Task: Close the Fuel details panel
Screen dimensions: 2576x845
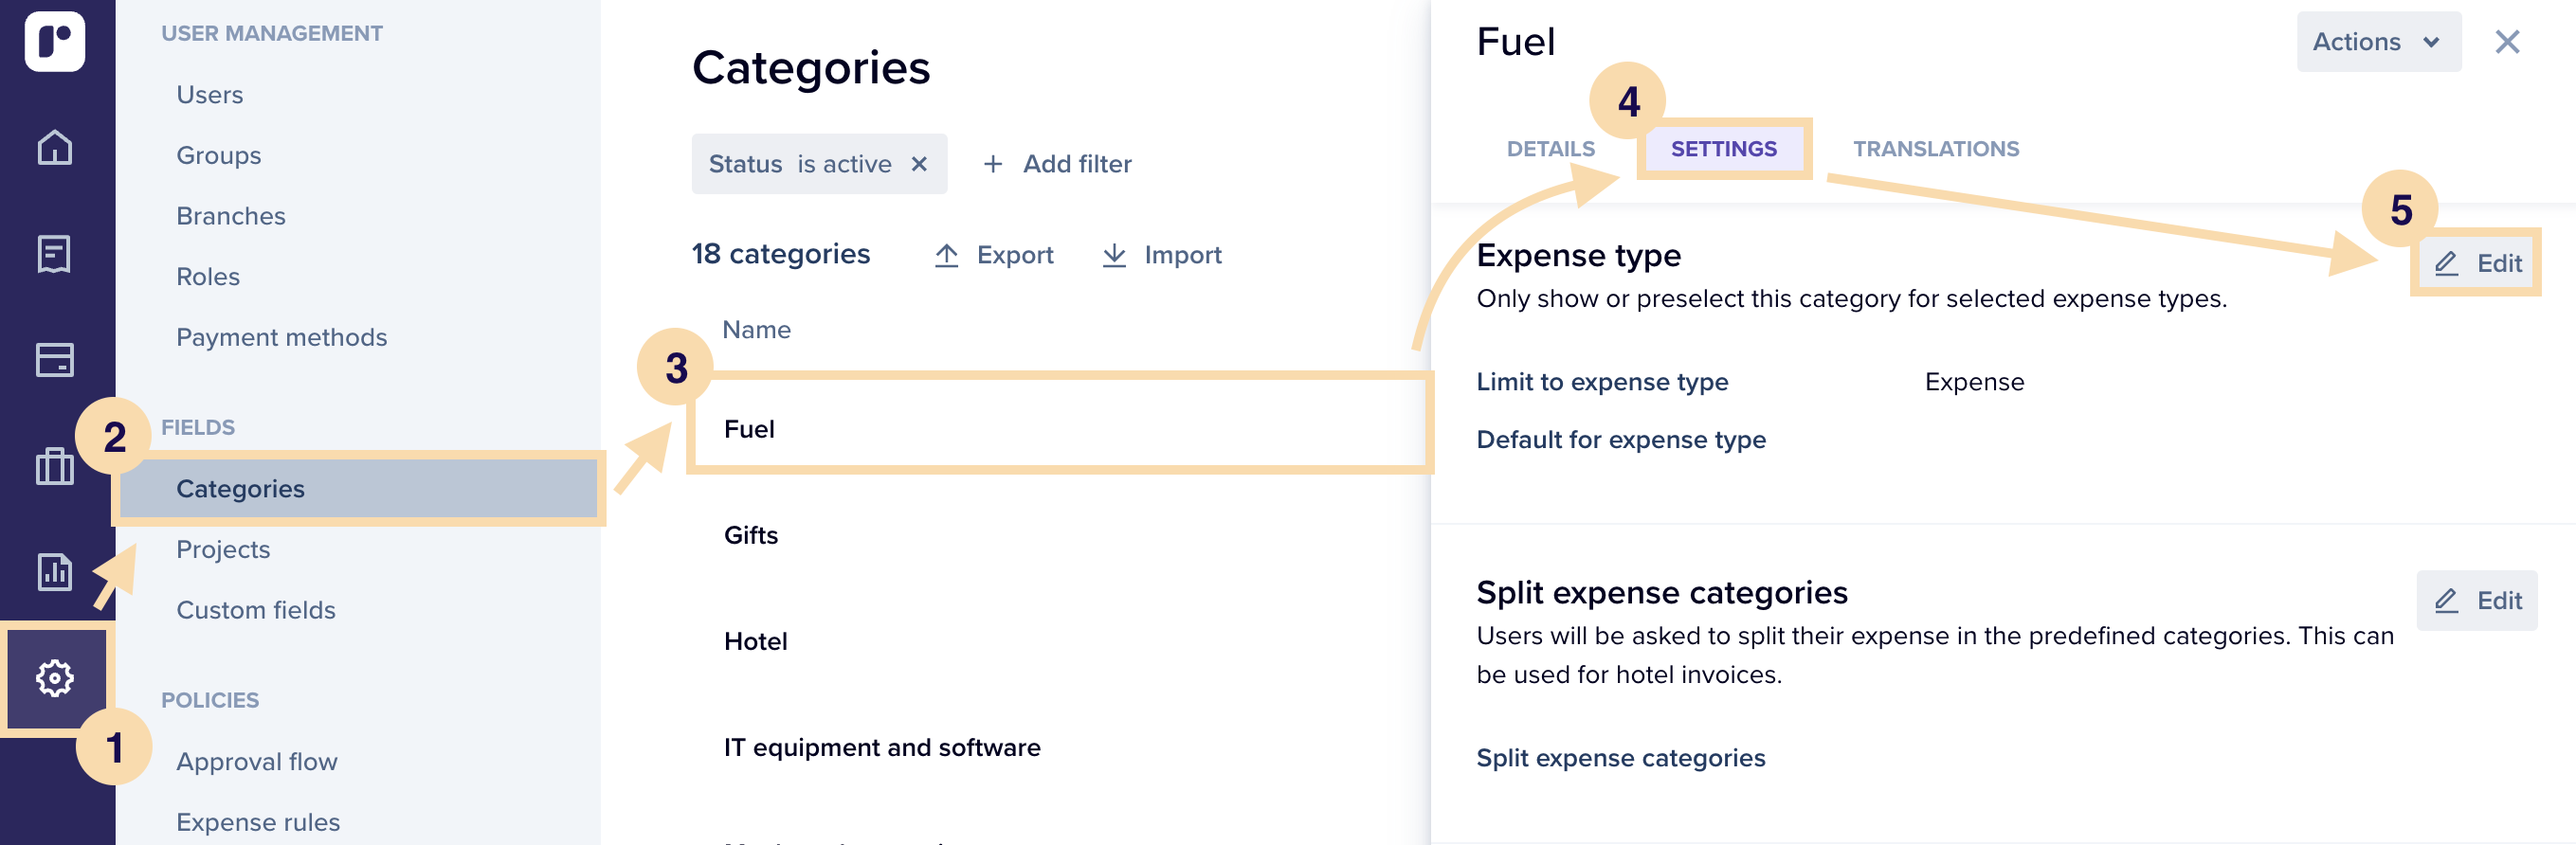Action: pyautogui.click(x=2507, y=42)
